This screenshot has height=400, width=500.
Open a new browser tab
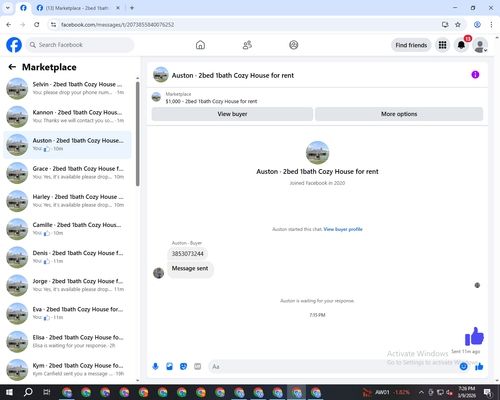tap(132, 8)
